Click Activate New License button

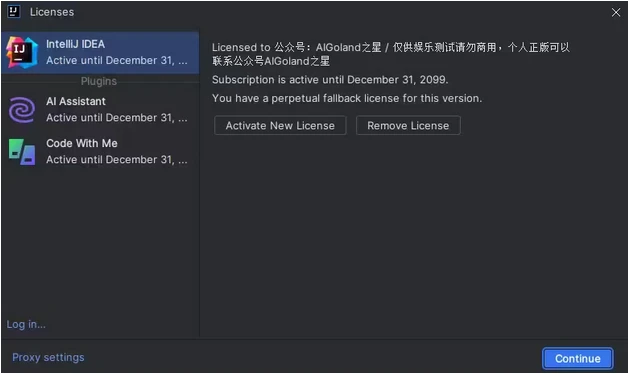click(280, 126)
